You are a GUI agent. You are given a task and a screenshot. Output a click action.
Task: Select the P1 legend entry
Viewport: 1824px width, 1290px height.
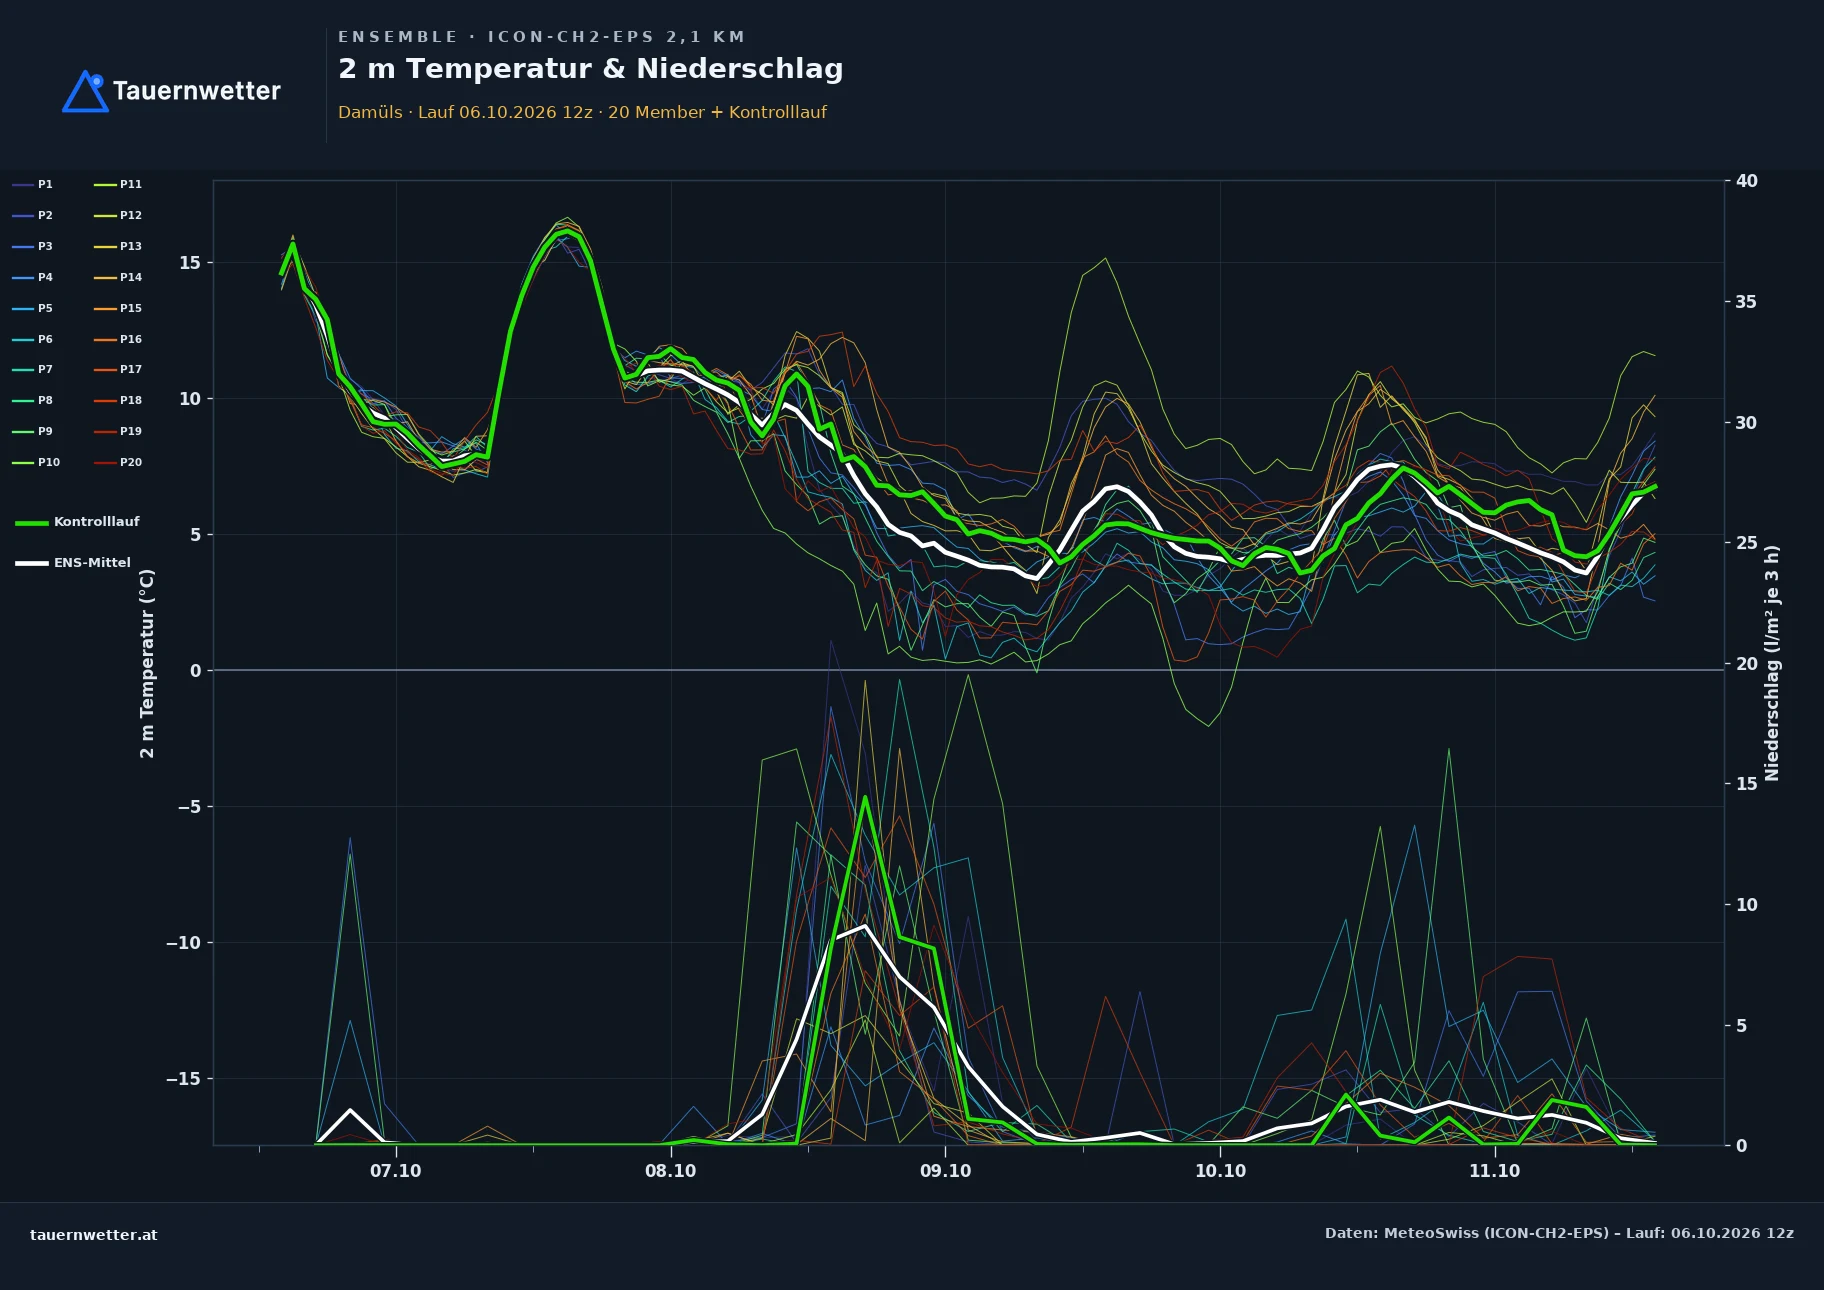tap(33, 184)
